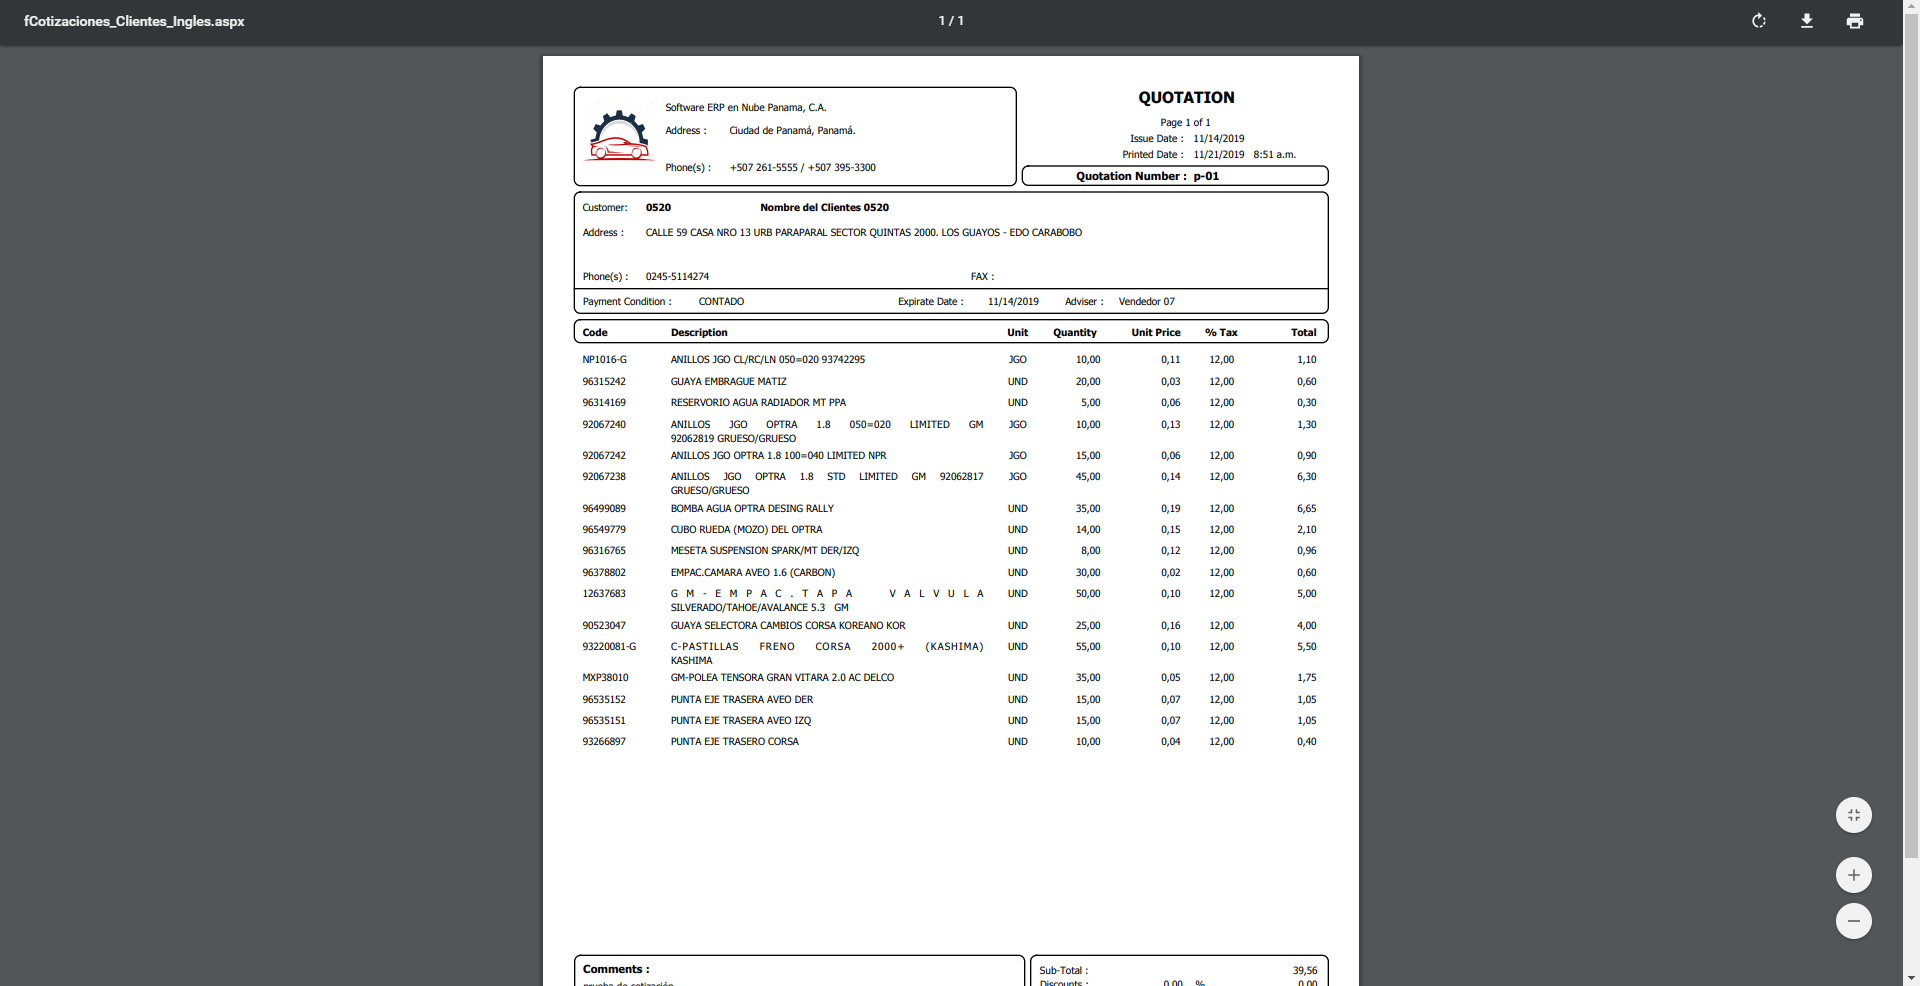The width and height of the screenshot is (1920, 986).
Task: Print the quotation document
Action: coord(1855,21)
